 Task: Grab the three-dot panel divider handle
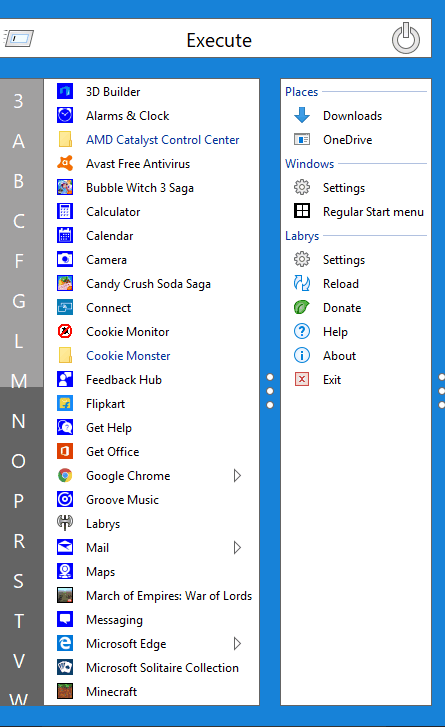pos(270,391)
